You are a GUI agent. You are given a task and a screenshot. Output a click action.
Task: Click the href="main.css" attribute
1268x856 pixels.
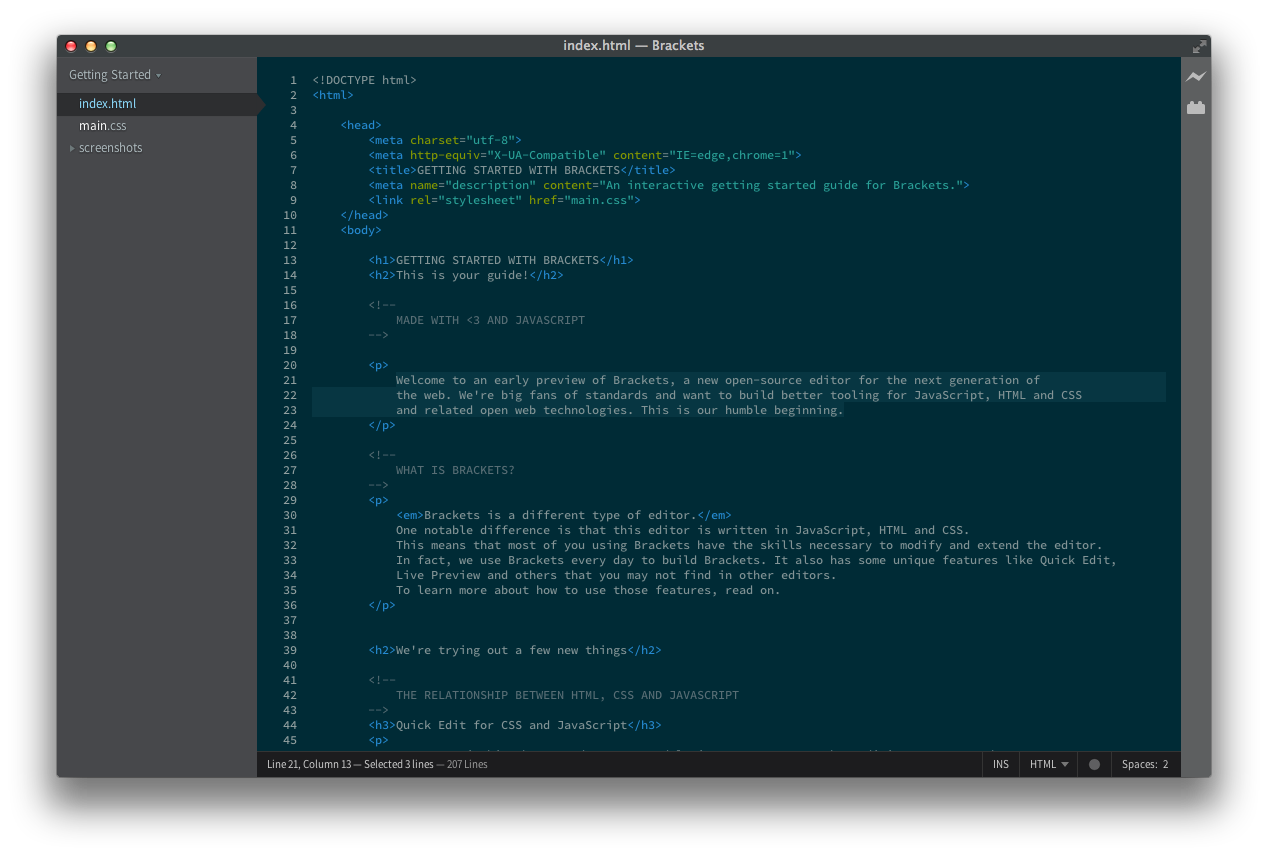click(x=581, y=200)
